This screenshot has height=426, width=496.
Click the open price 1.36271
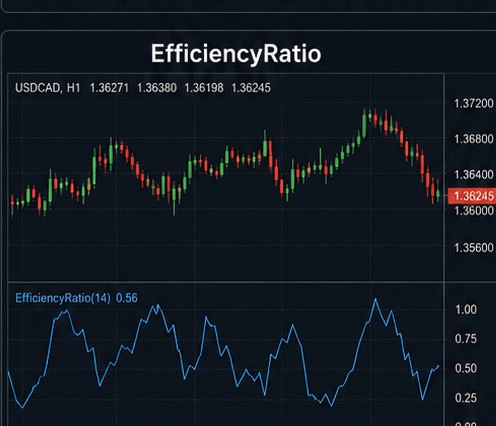click(x=109, y=88)
